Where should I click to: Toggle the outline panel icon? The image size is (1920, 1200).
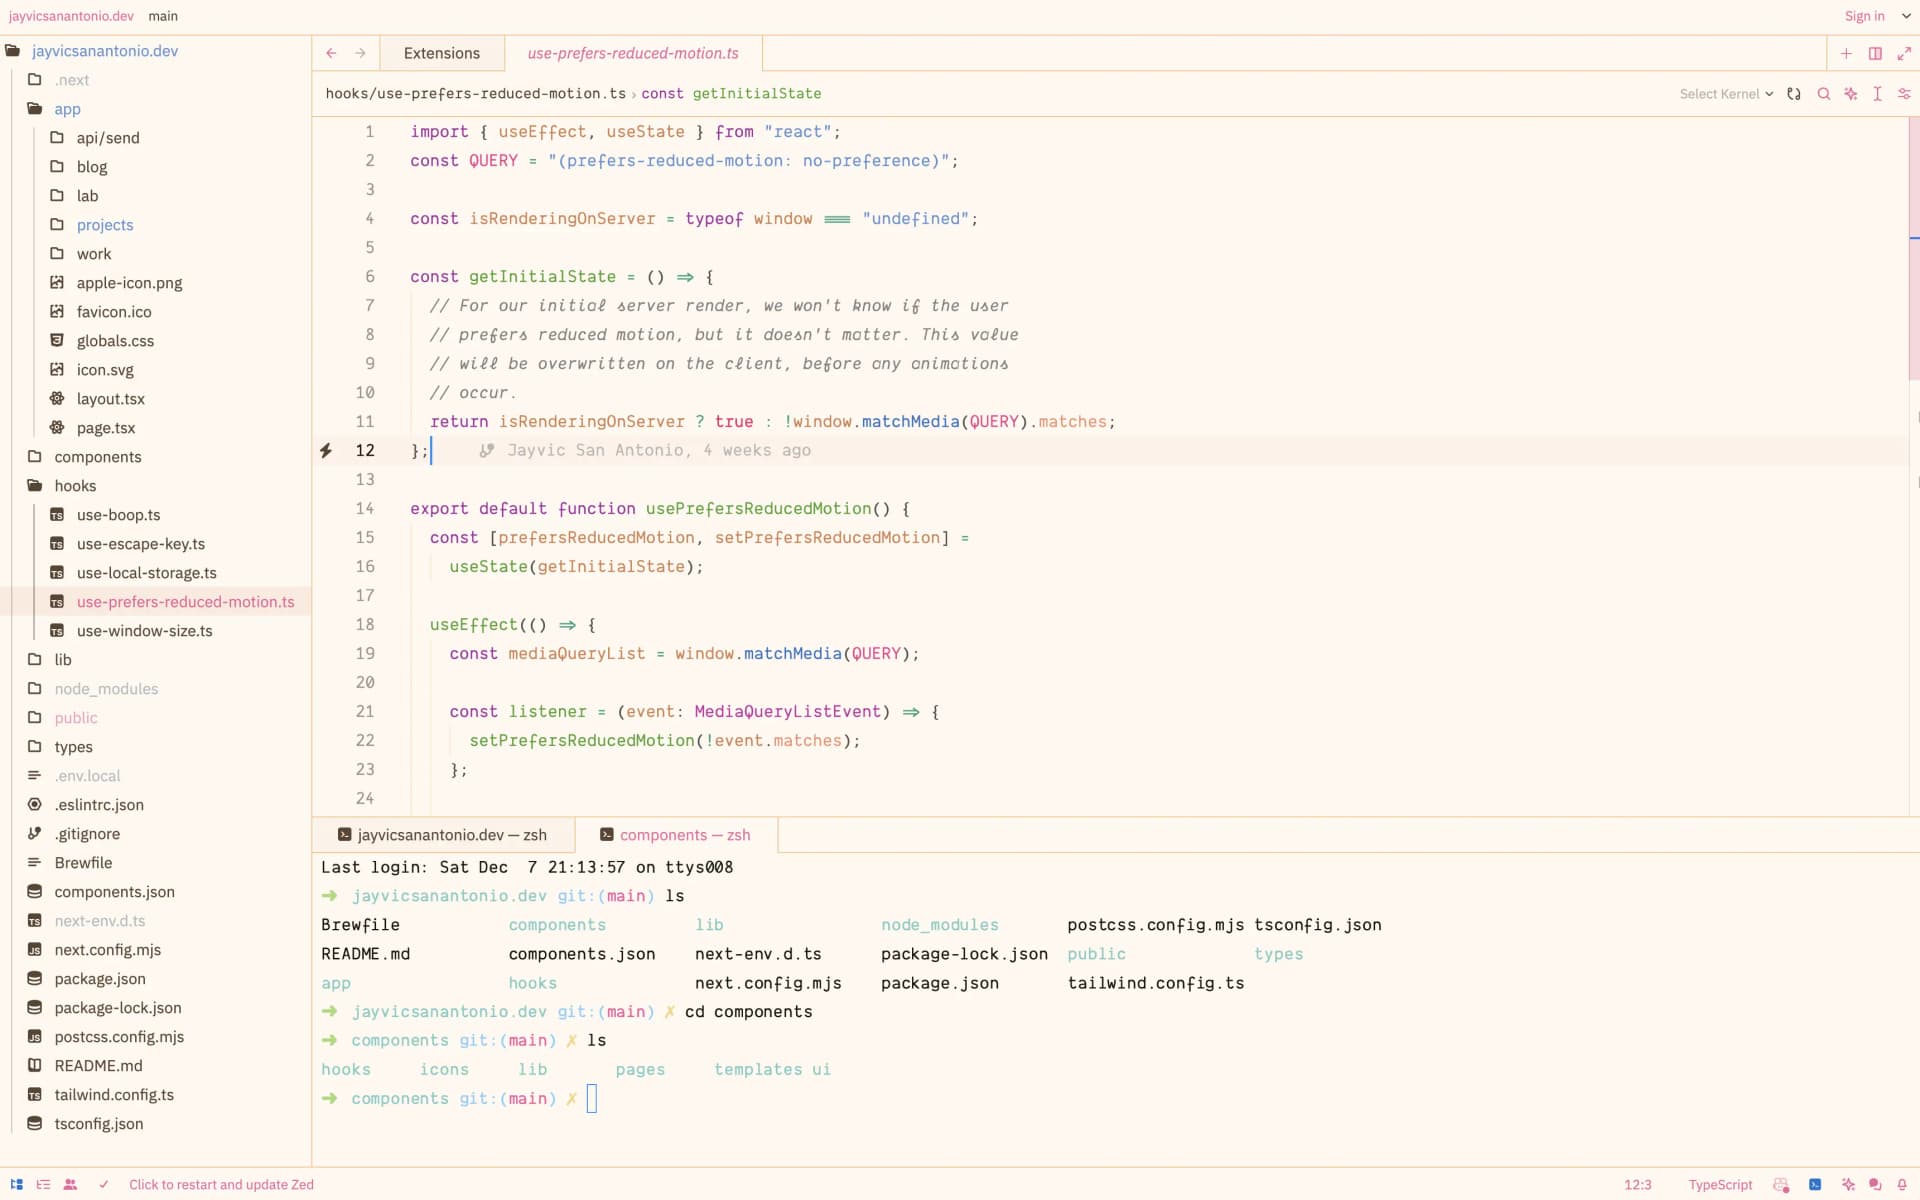coord(43,1184)
